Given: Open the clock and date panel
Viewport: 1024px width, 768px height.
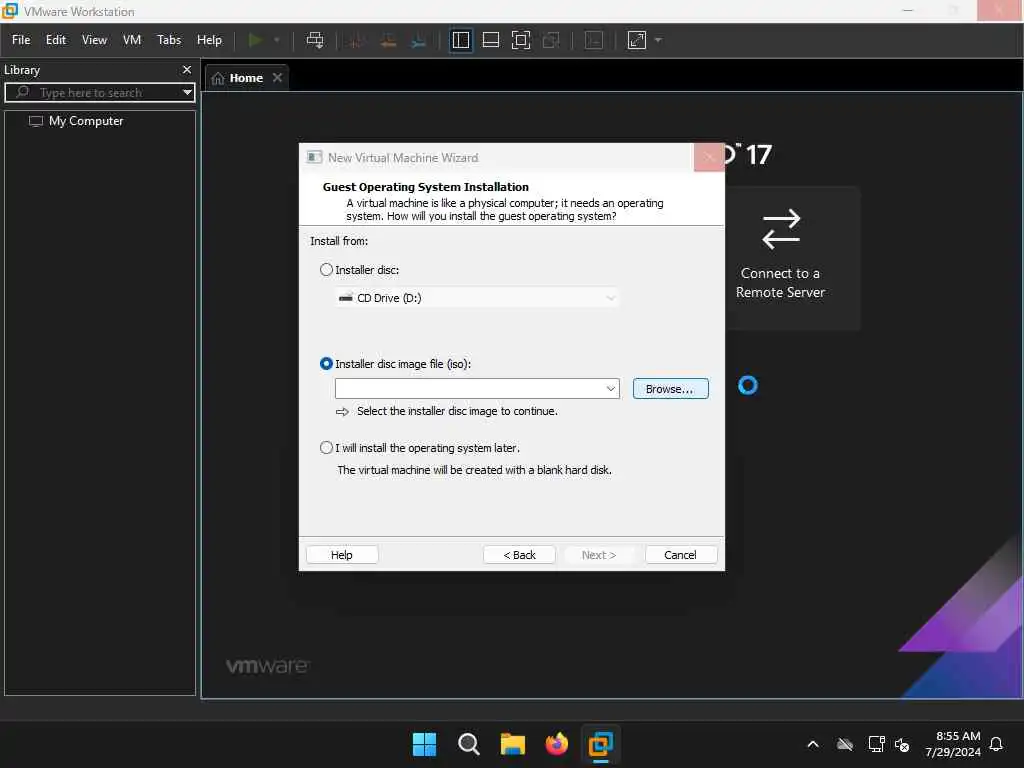Looking at the screenshot, I should pyautogui.click(x=952, y=744).
